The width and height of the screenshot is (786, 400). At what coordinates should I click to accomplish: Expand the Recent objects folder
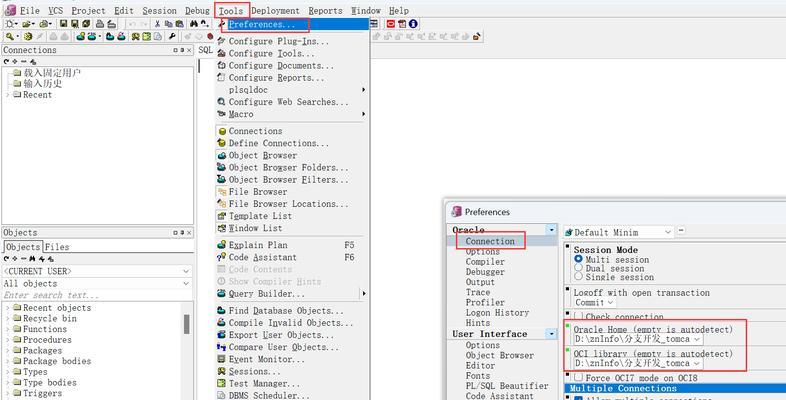click(x=8, y=308)
